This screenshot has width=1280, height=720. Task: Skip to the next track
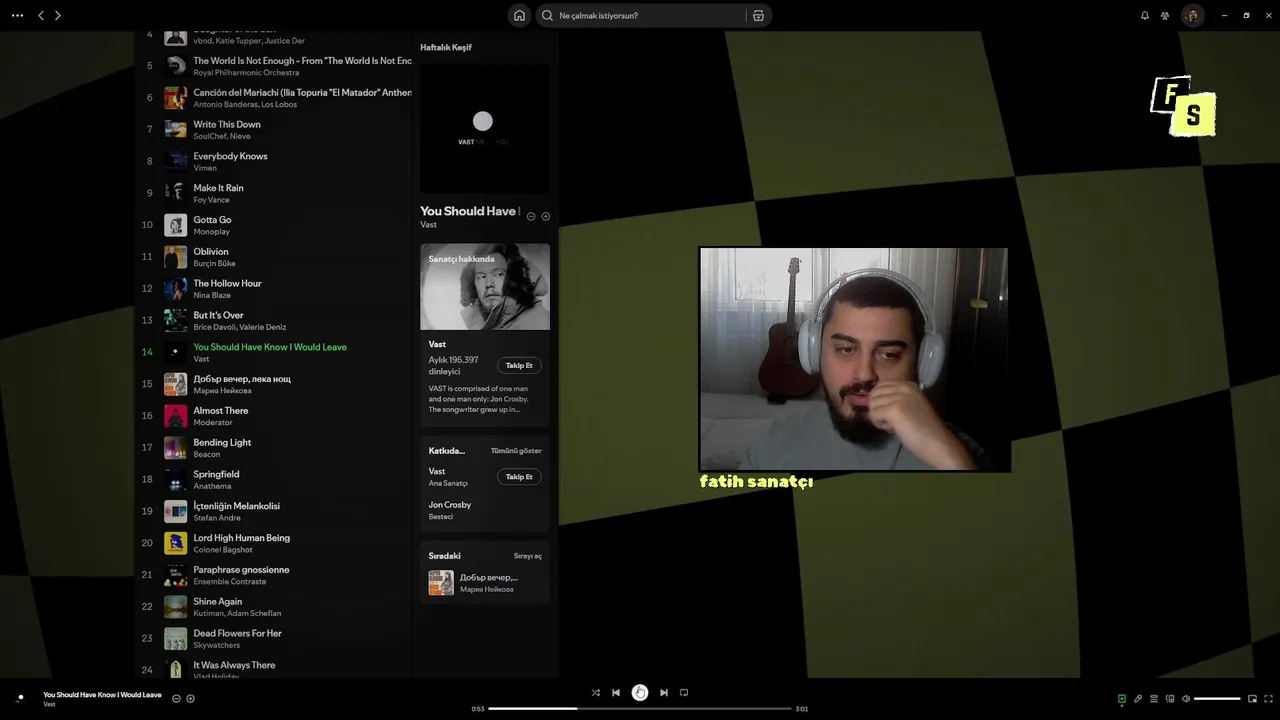[664, 692]
